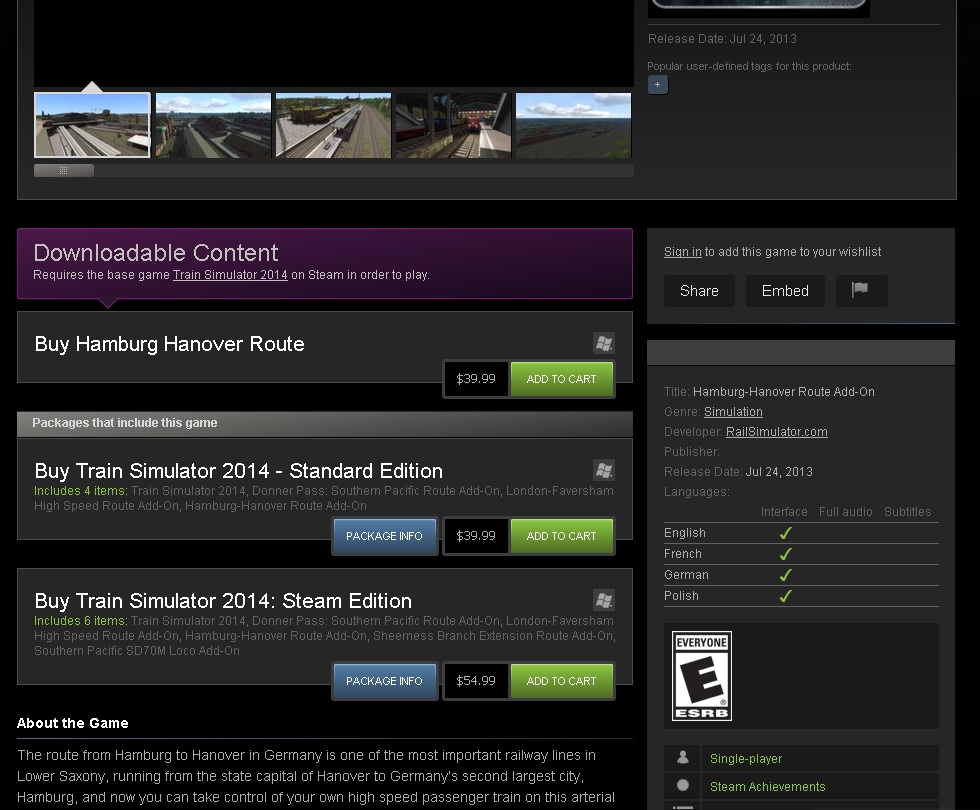This screenshot has height=810, width=980.
Task: Open the first station screenshot thumbnail
Action: [92, 125]
